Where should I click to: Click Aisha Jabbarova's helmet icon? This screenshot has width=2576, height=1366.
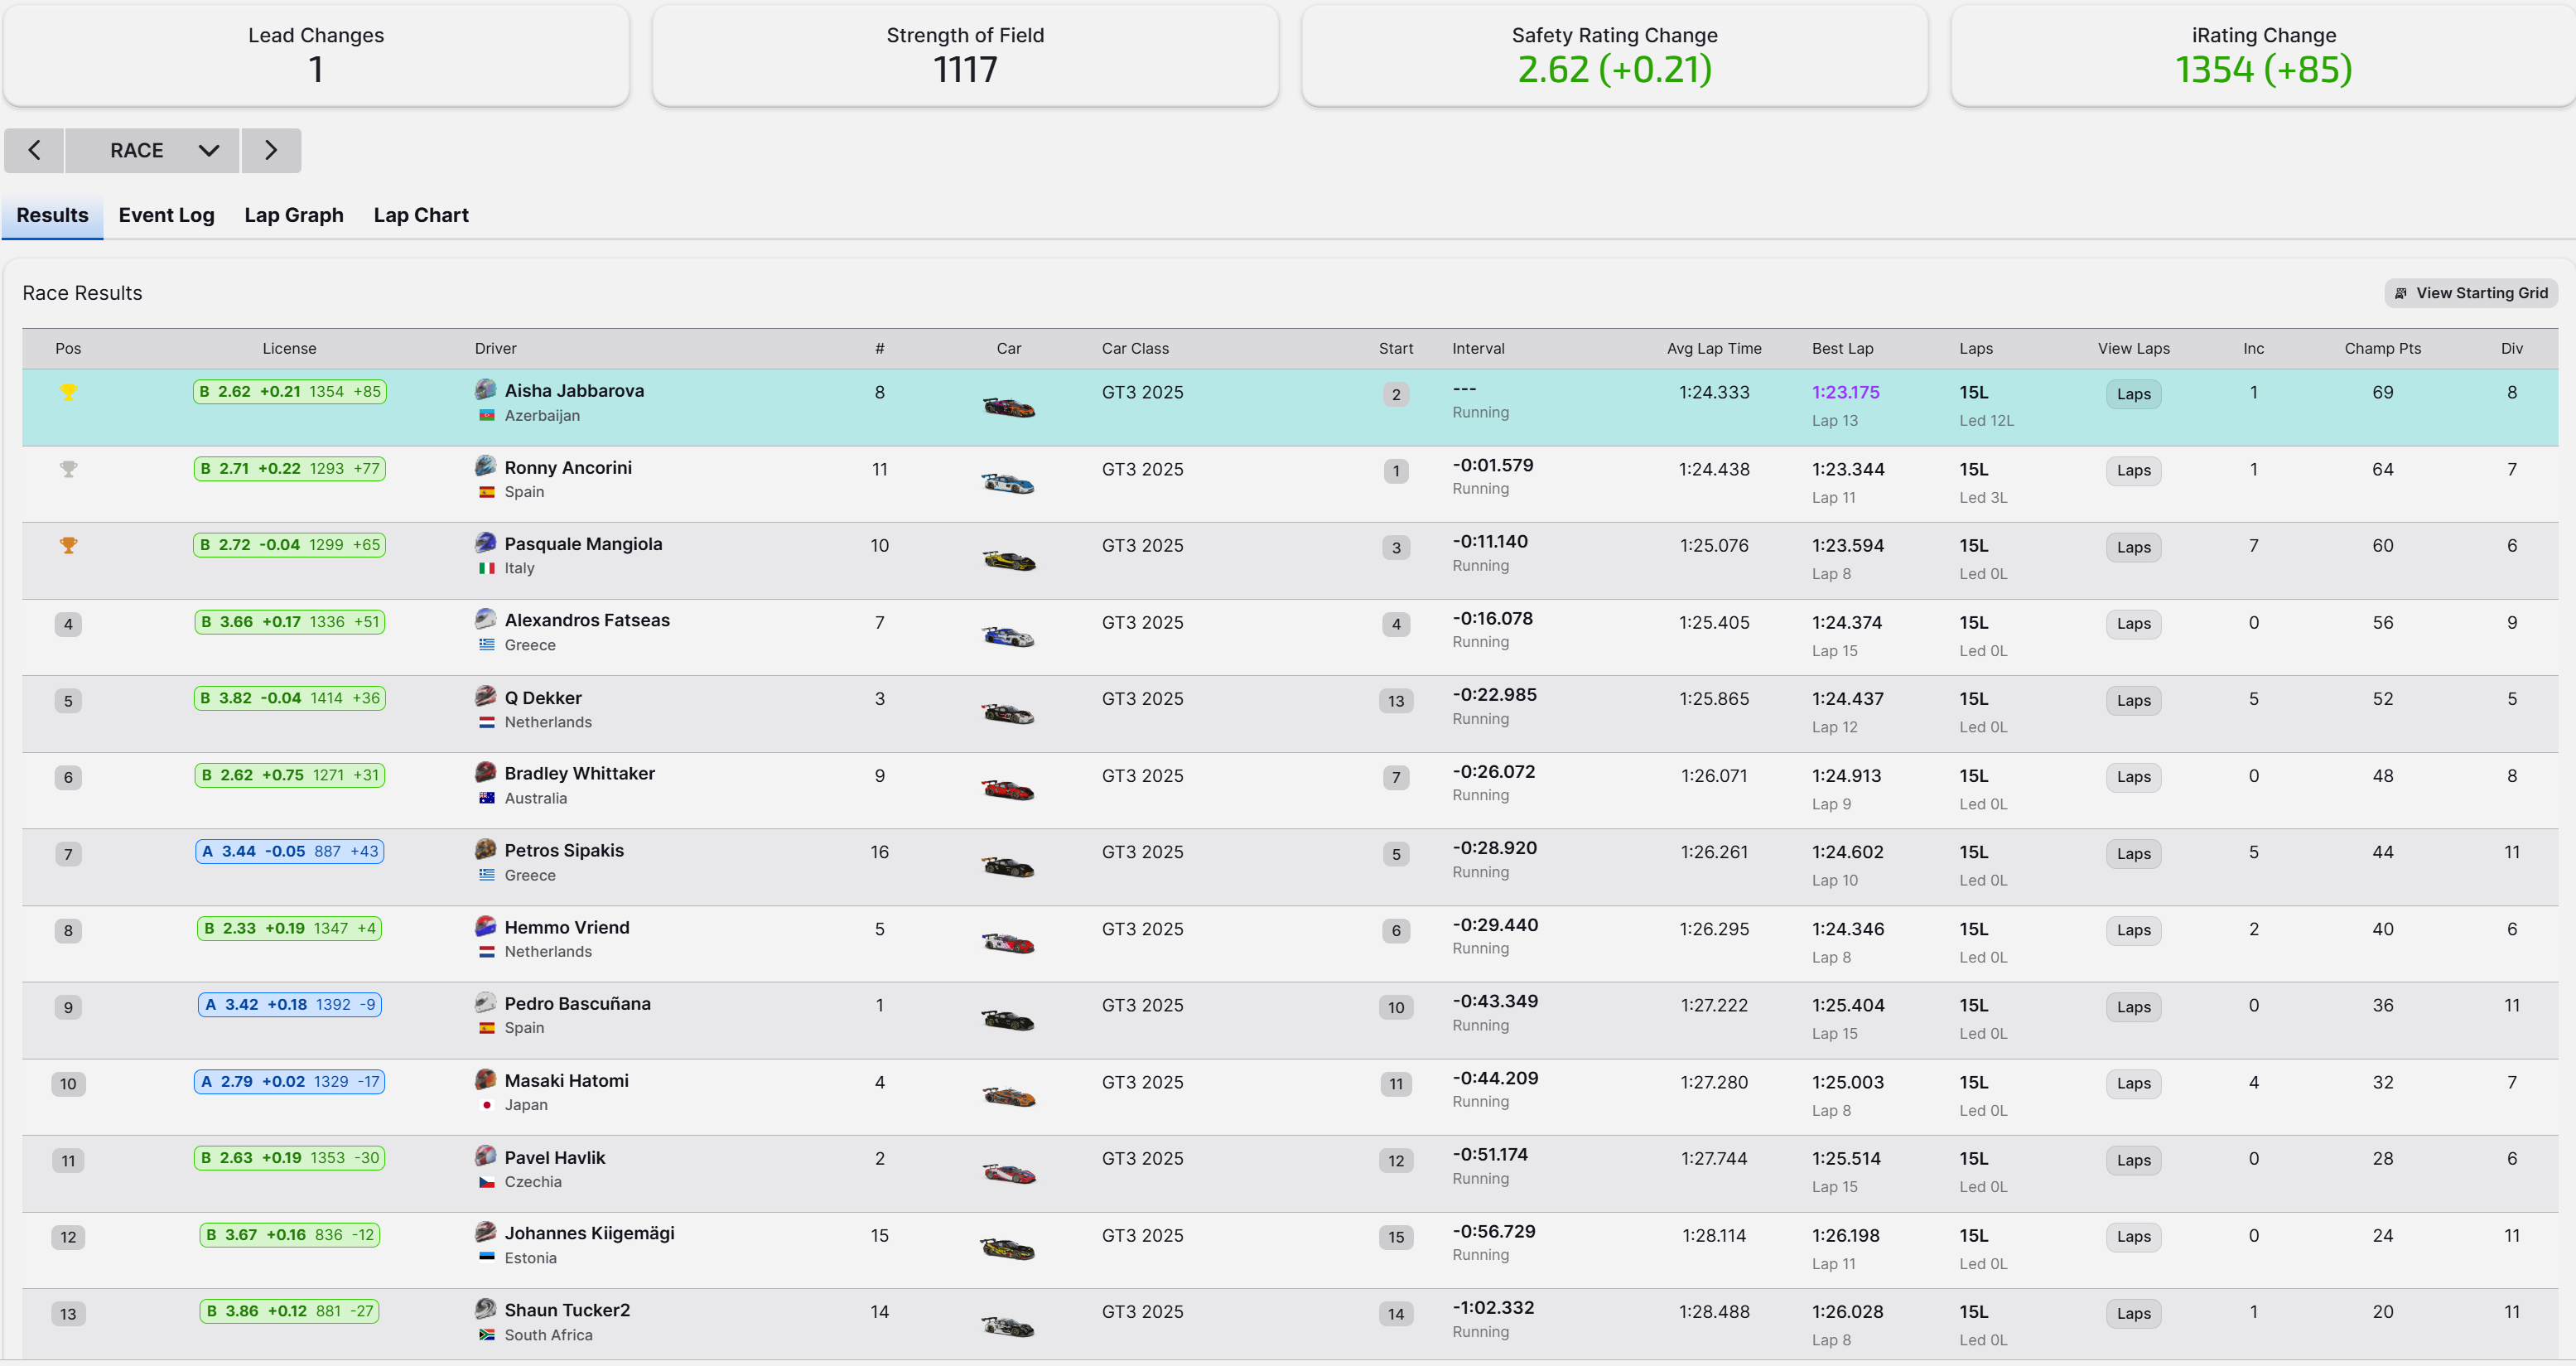pyautogui.click(x=485, y=389)
